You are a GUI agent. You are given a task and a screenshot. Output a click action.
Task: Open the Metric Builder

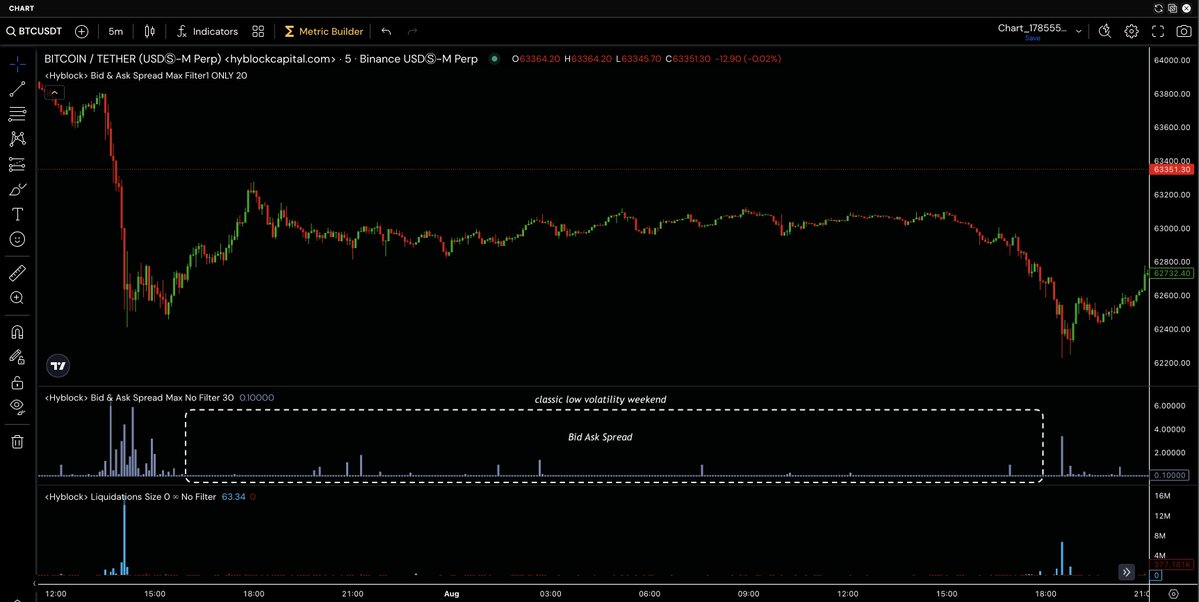[323, 31]
